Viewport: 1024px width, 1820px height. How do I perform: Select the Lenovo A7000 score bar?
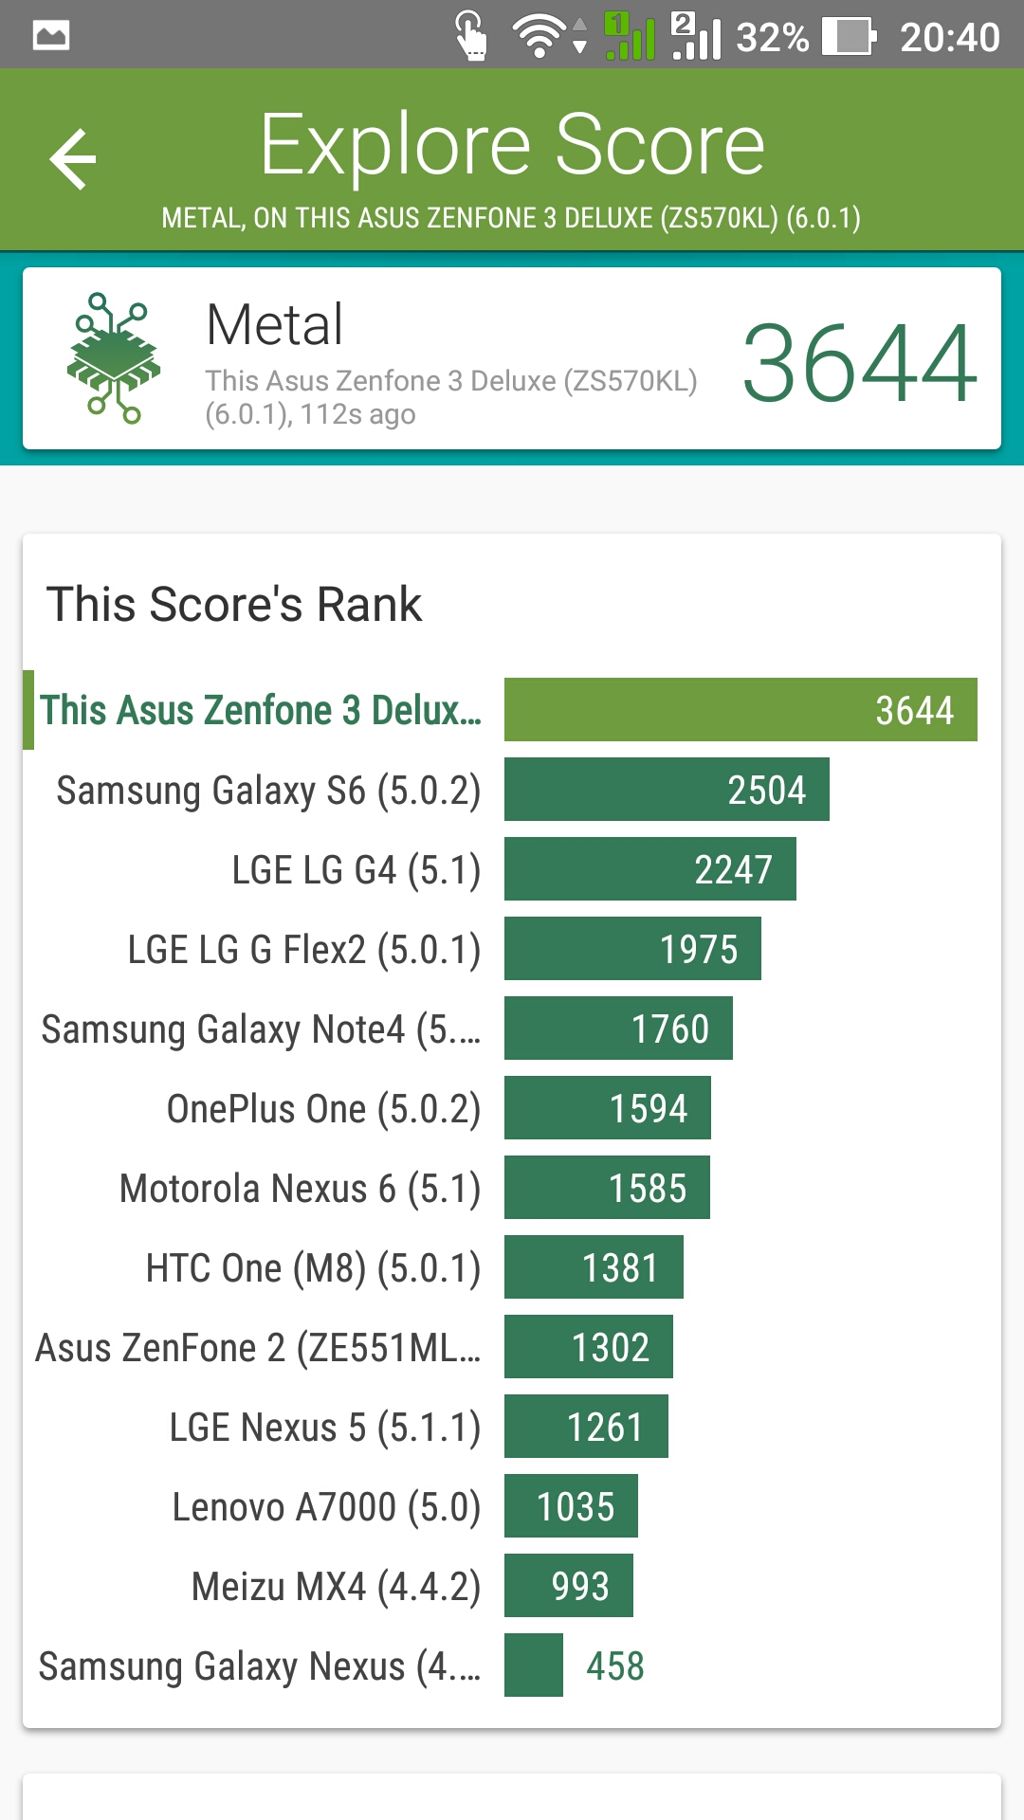[x=571, y=1506]
